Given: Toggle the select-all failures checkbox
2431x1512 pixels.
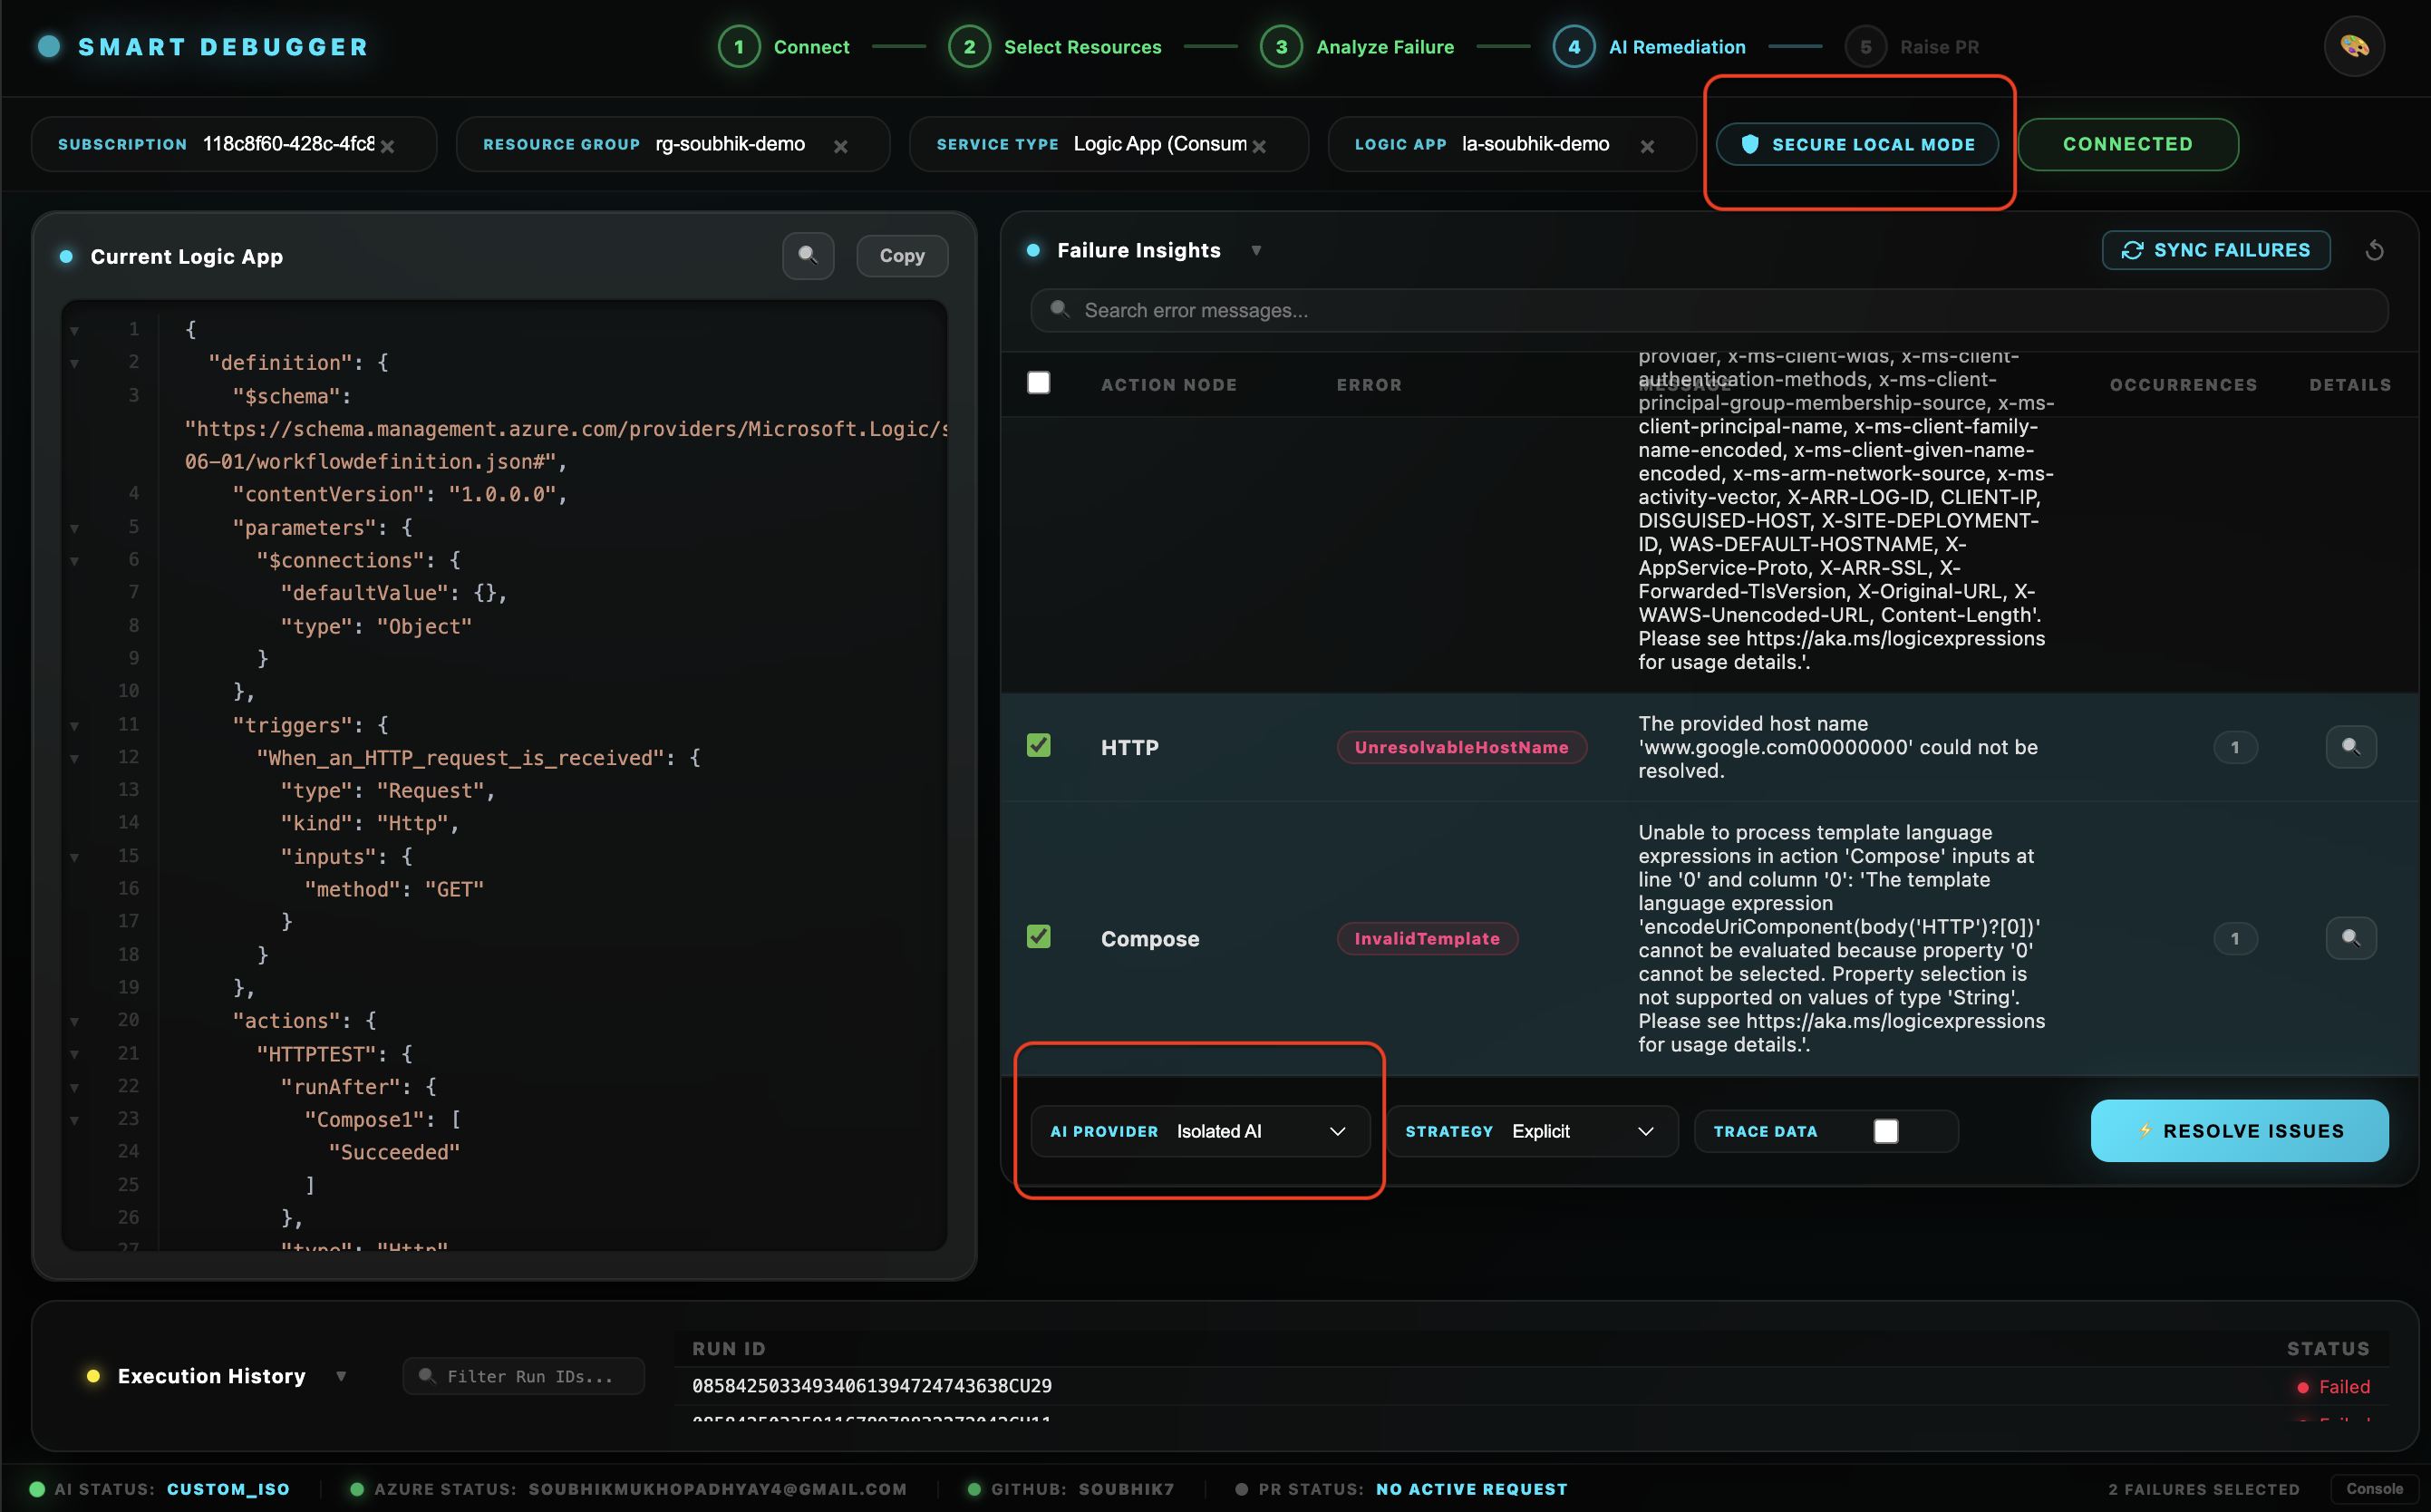Looking at the screenshot, I should [x=1039, y=383].
